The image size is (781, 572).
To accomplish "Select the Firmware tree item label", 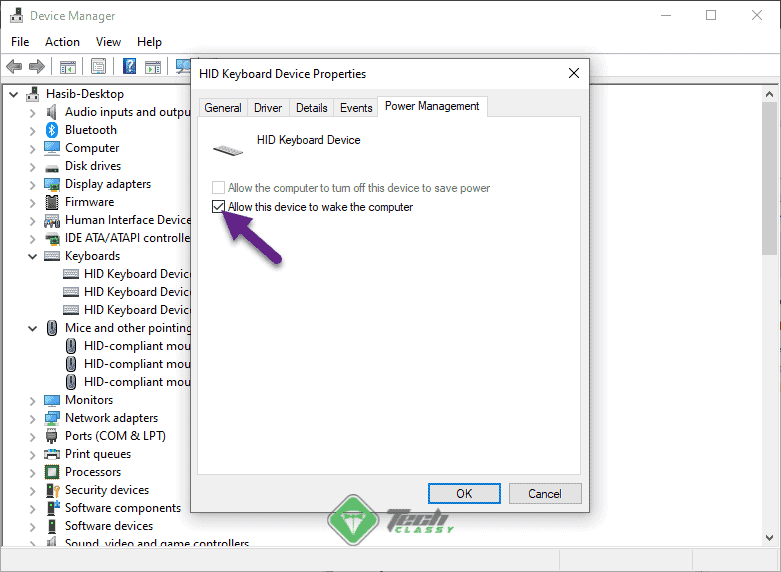I will (x=90, y=202).
